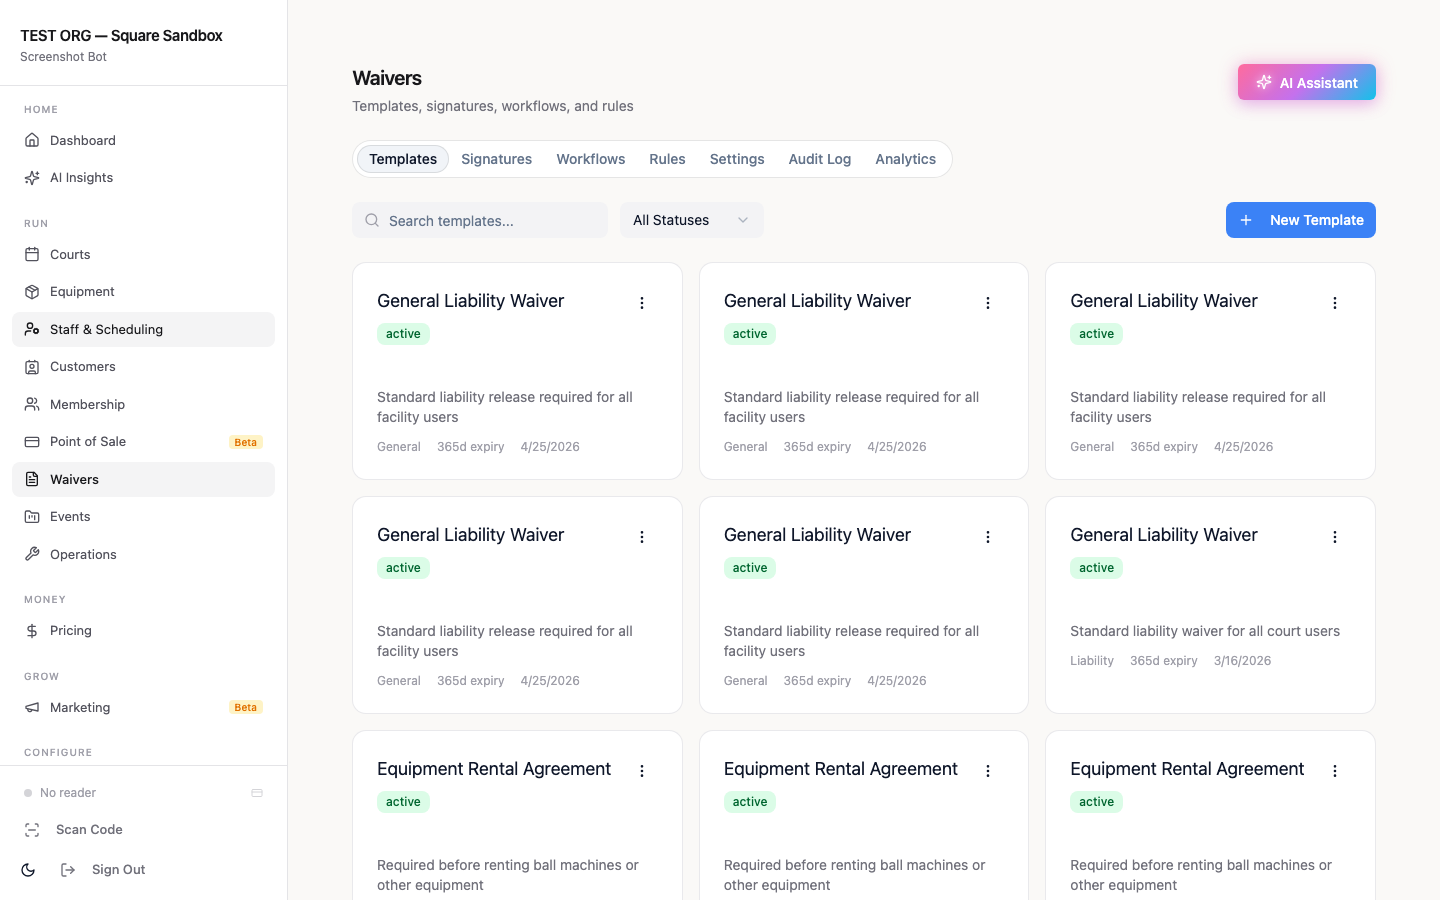Go to Courts calendar icon
The width and height of the screenshot is (1440, 900).
click(x=32, y=254)
